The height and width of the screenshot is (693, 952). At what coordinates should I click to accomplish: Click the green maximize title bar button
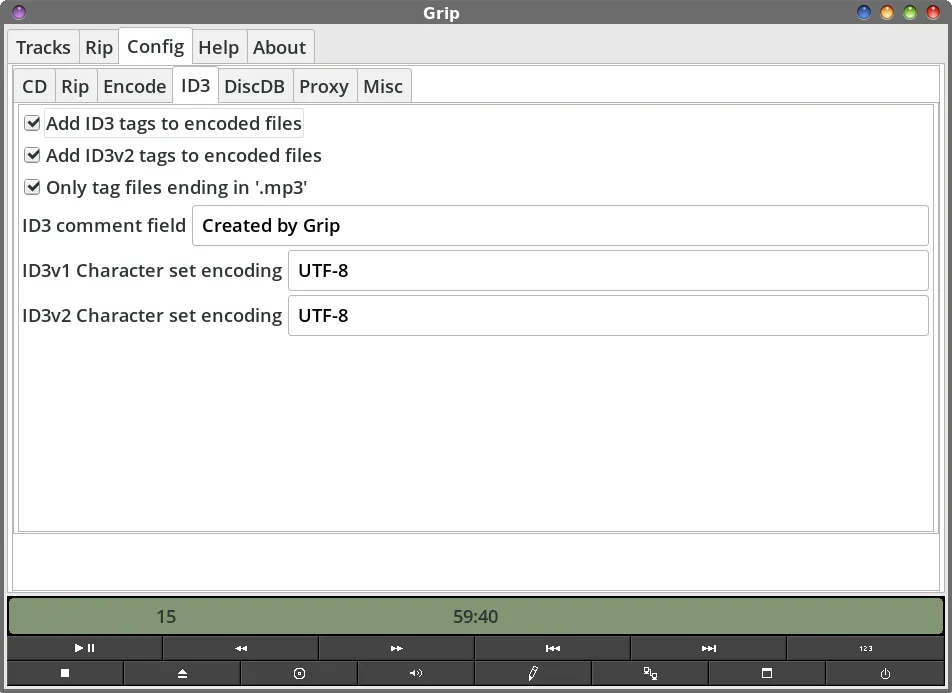click(x=910, y=12)
